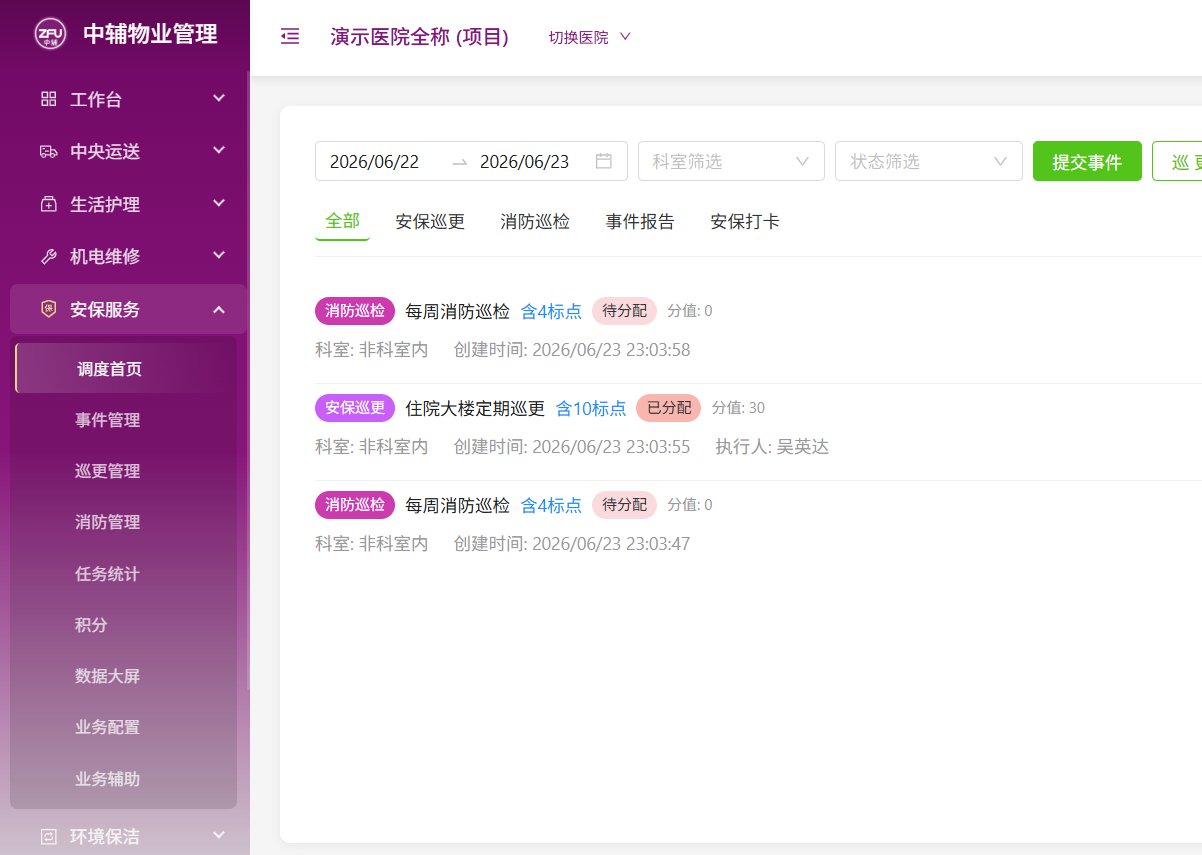The width and height of the screenshot is (1202, 855).
Task: Collapse sidebar with the menu fold icon
Action: [x=290, y=37]
